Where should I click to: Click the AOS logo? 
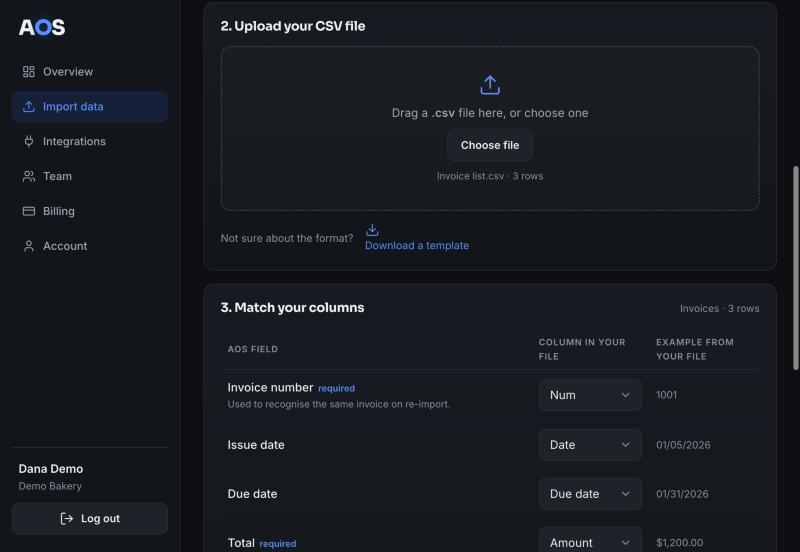pyautogui.click(x=42, y=28)
